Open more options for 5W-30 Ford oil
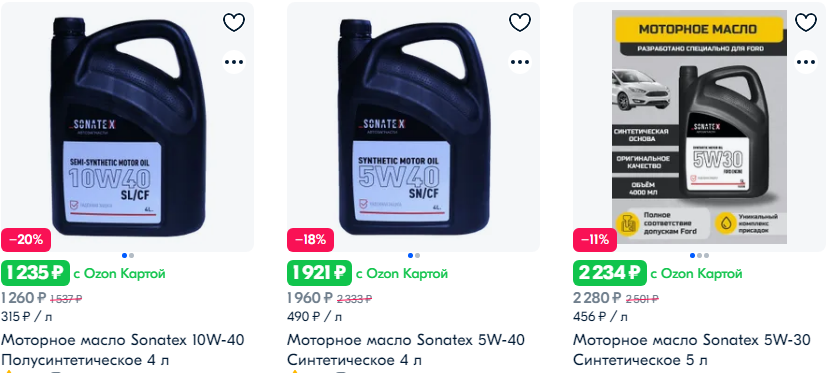Viewport: 827px width, 373px height. pyautogui.click(x=805, y=62)
